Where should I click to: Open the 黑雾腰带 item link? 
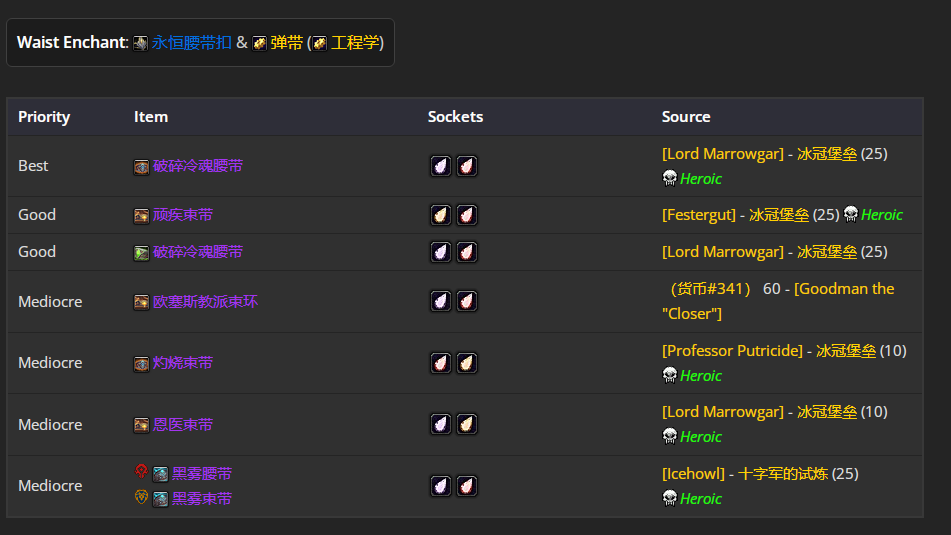coord(202,473)
